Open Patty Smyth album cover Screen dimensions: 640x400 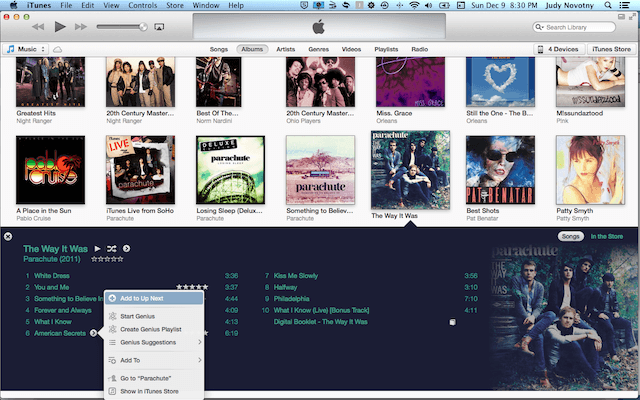pos(590,170)
